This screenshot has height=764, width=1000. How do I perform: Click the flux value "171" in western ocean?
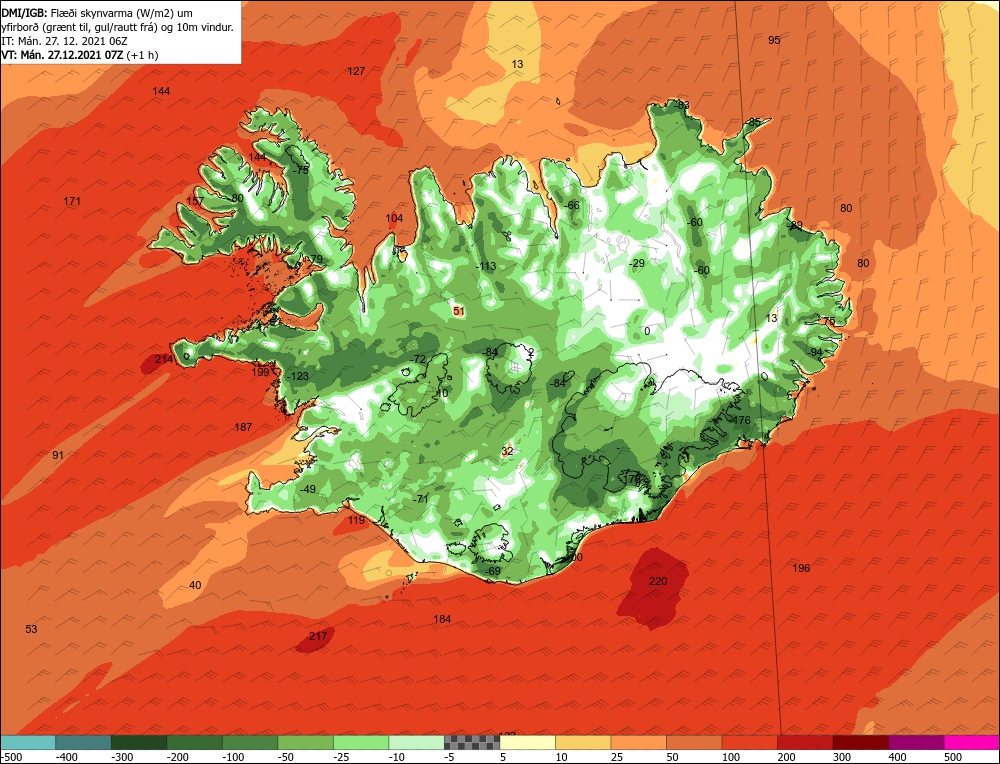pos(72,202)
